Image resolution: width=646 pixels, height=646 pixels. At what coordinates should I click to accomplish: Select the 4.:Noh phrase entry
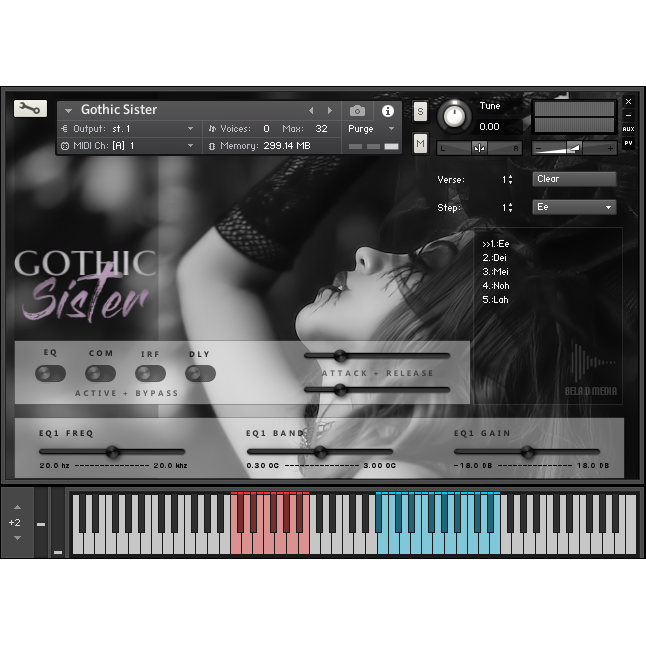point(496,286)
